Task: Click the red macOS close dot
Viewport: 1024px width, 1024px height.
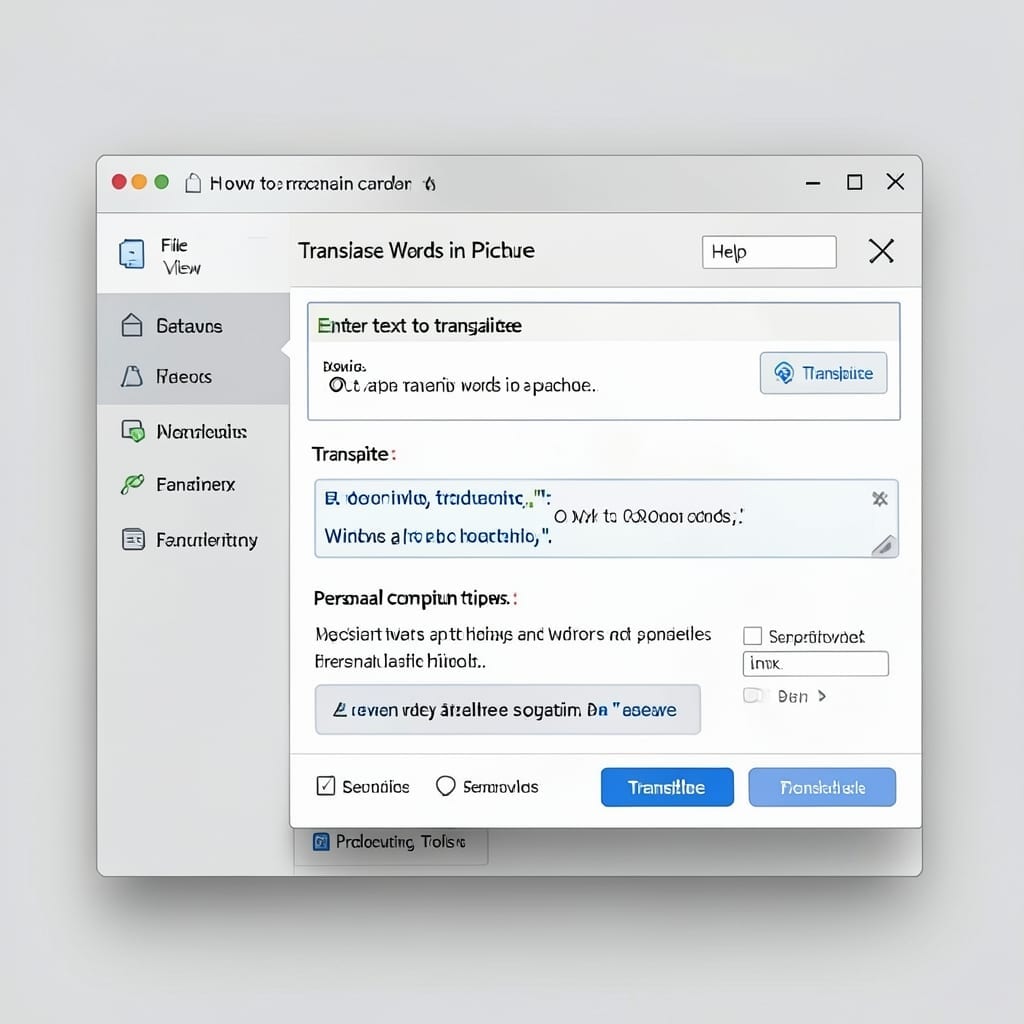Action: (x=119, y=182)
